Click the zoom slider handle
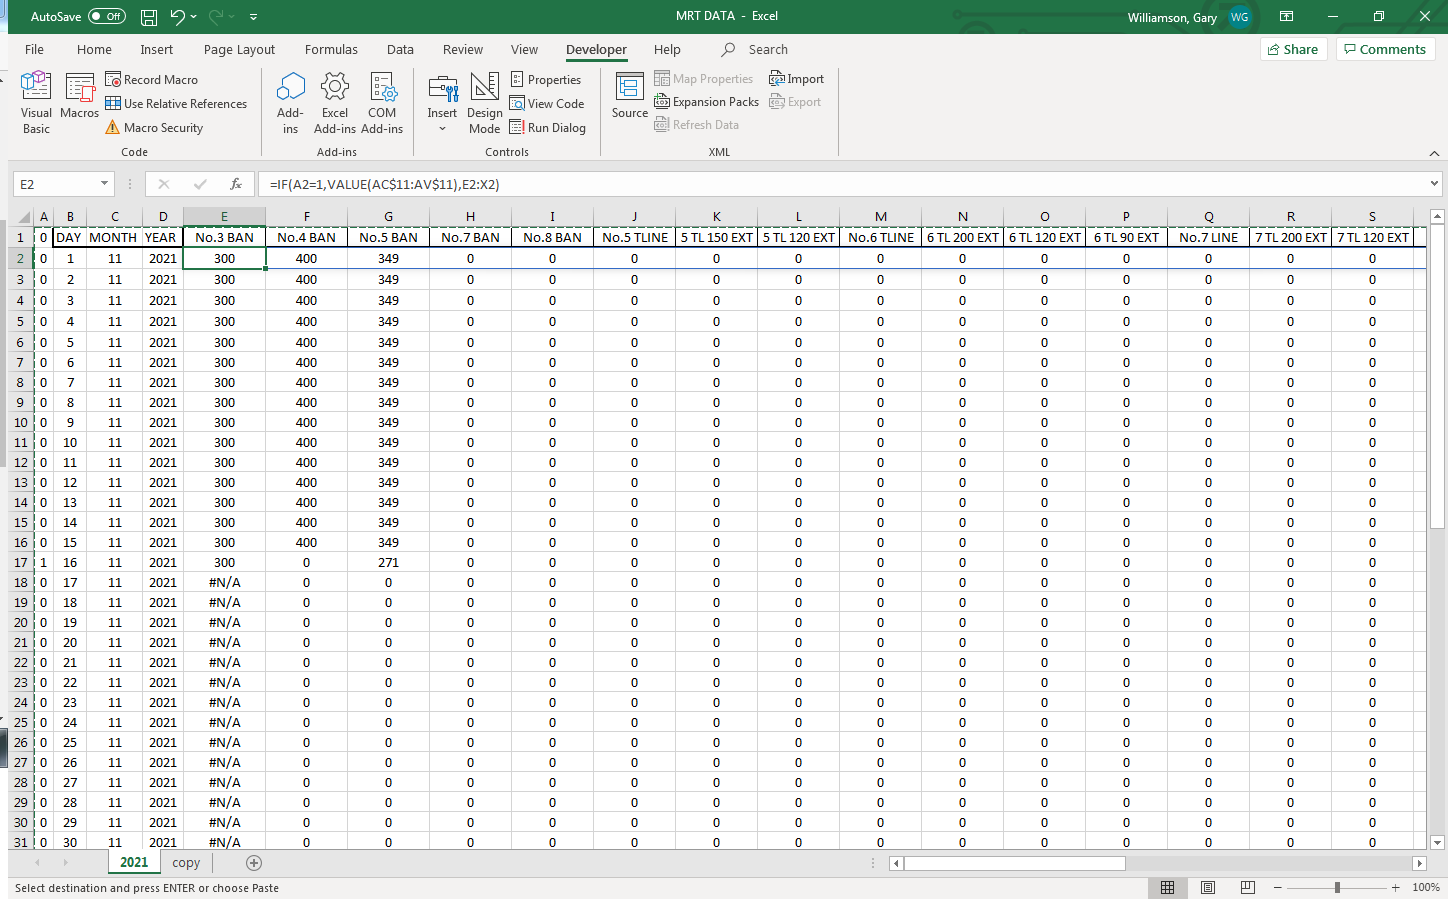 pyautogui.click(x=1337, y=887)
